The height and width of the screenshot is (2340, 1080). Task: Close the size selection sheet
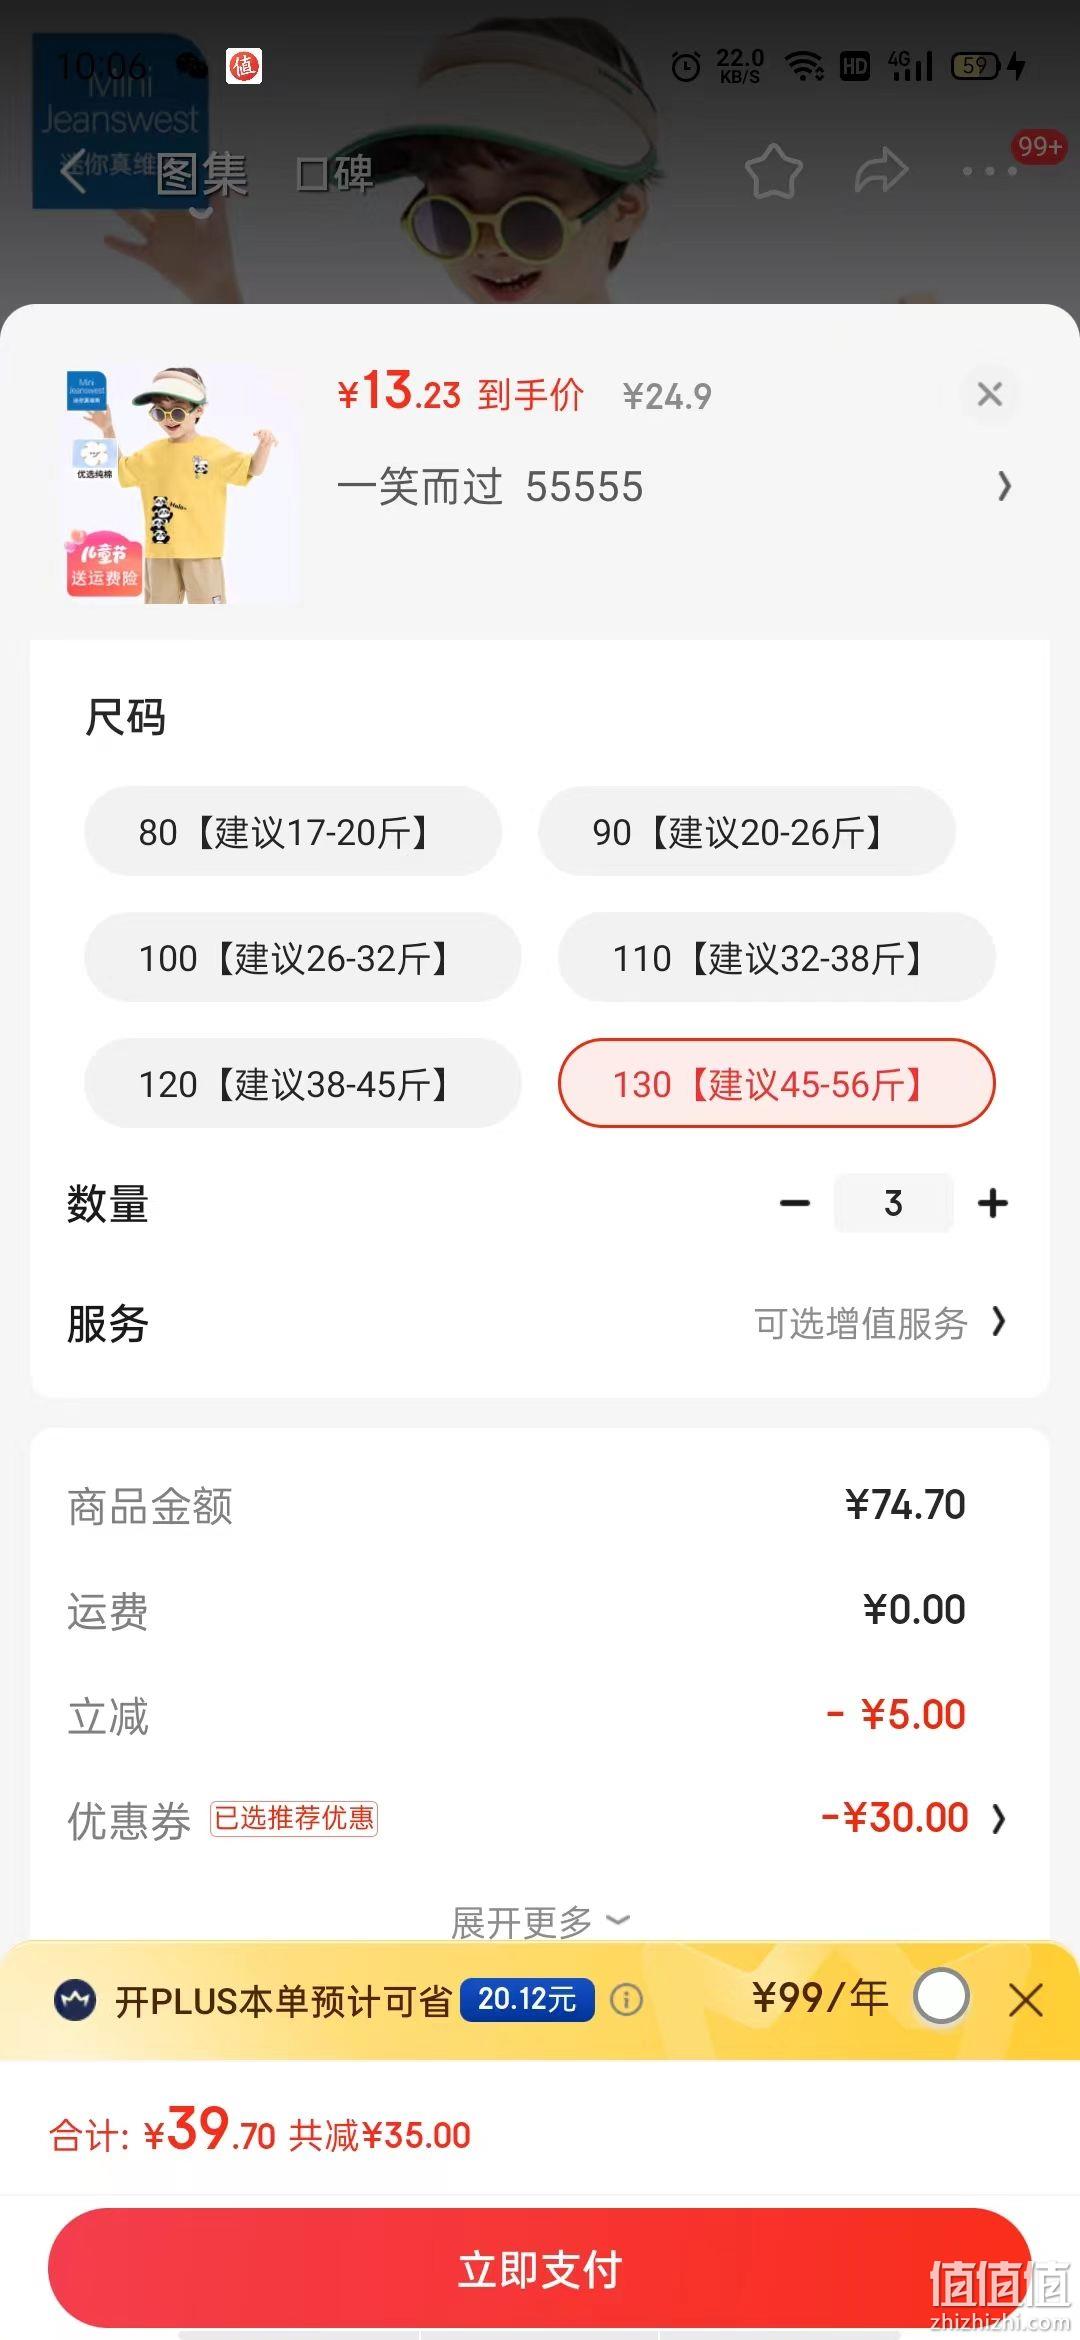click(x=990, y=394)
